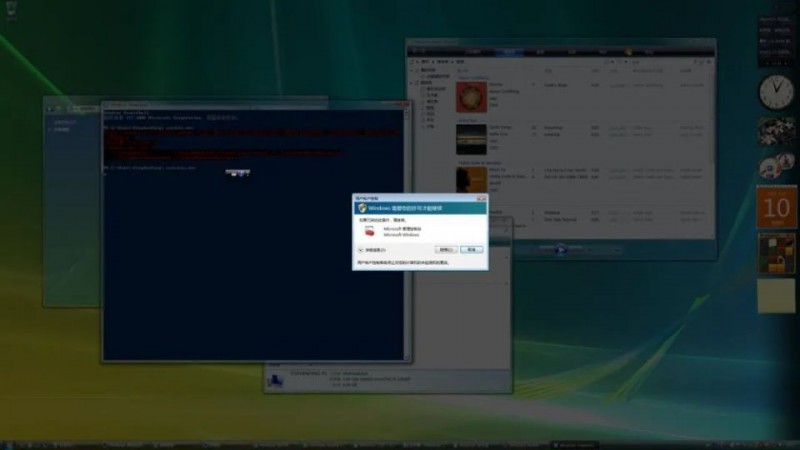Click the slideshow photo gadget in sidebar

coord(776,132)
